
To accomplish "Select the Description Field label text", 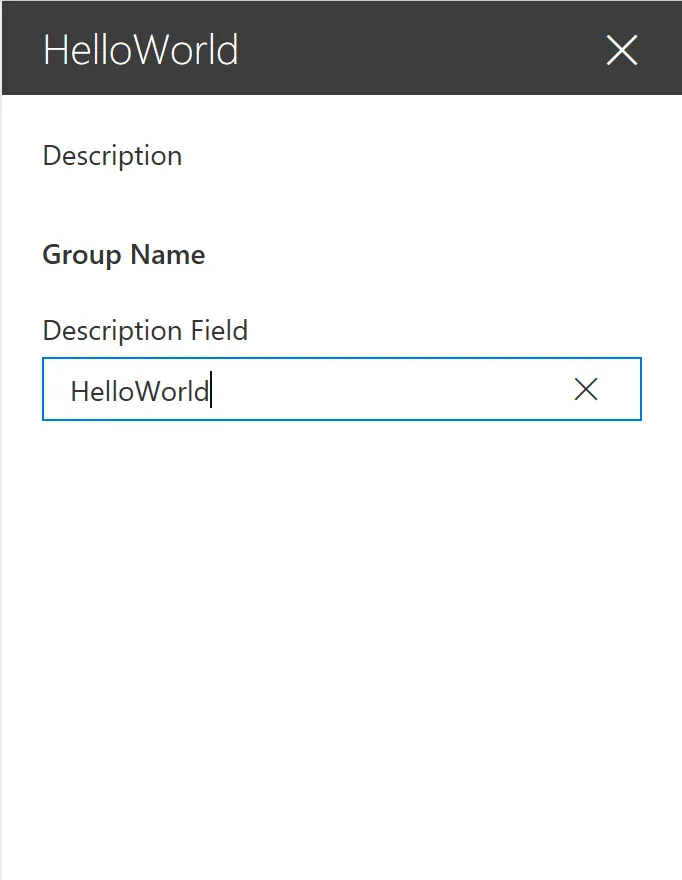I will (x=145, y=330).
